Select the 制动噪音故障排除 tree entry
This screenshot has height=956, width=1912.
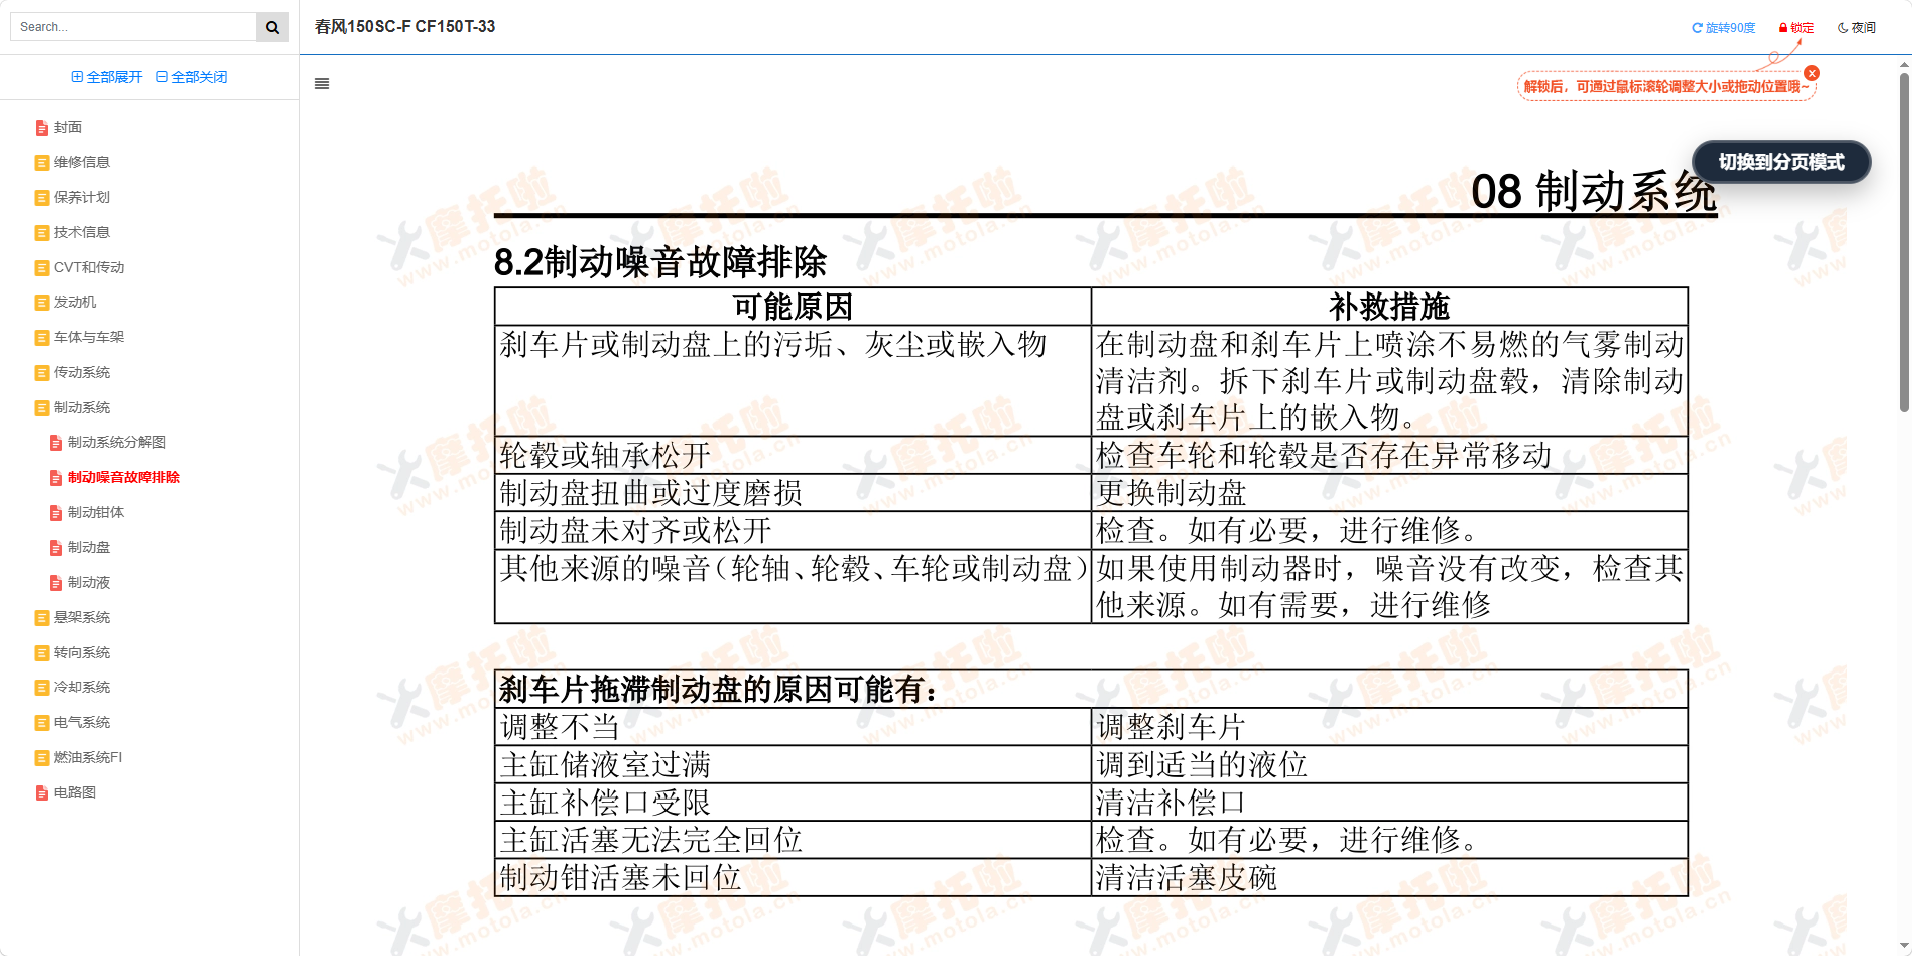tap(123, 477)
